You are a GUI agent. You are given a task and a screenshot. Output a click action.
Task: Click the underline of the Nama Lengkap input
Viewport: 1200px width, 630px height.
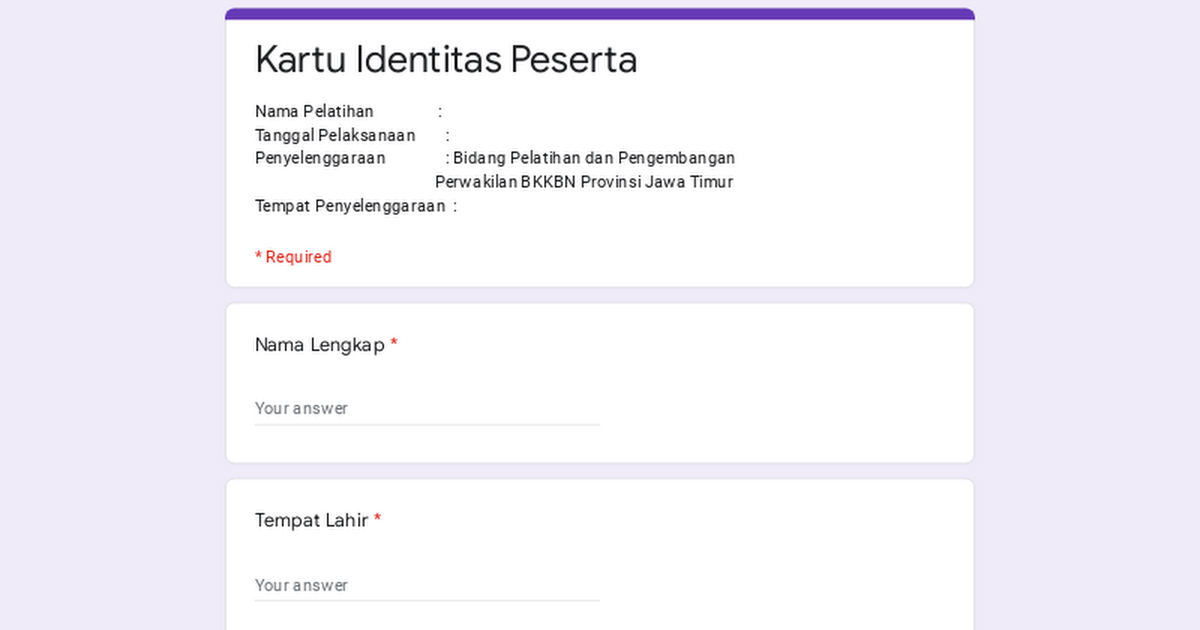pos(427,423)
